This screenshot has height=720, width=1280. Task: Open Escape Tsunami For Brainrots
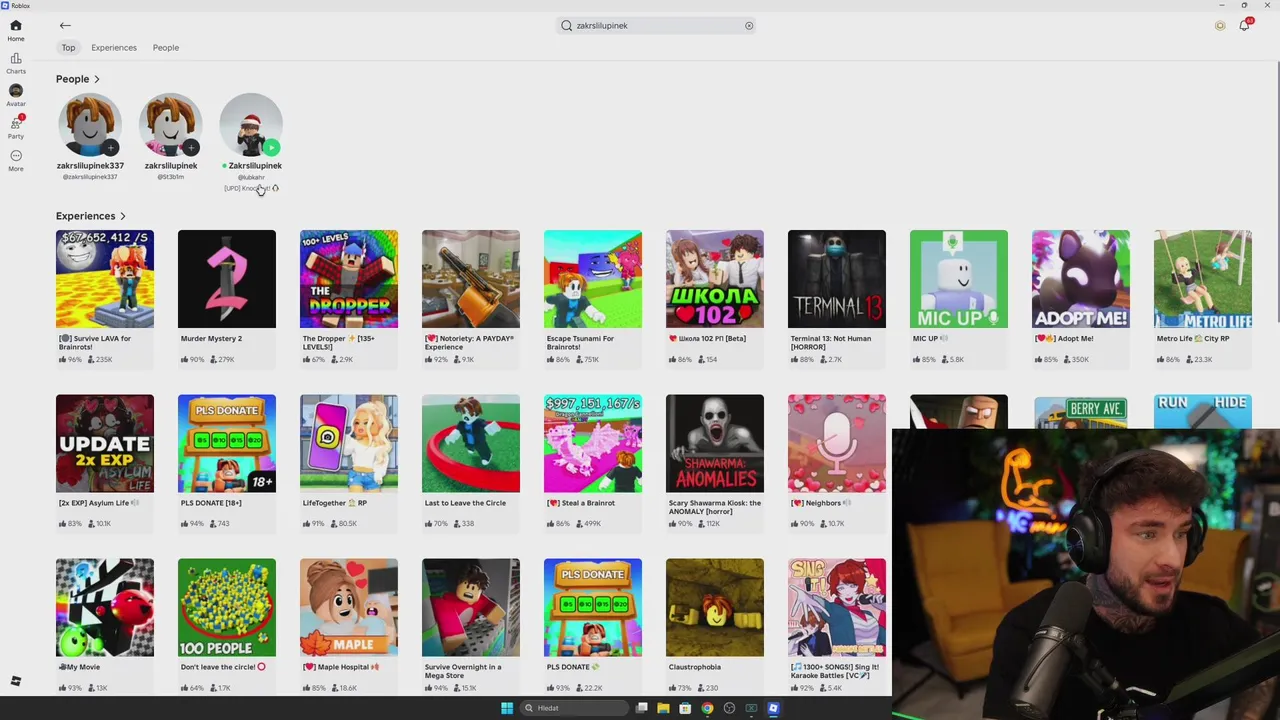click(593, 279)
